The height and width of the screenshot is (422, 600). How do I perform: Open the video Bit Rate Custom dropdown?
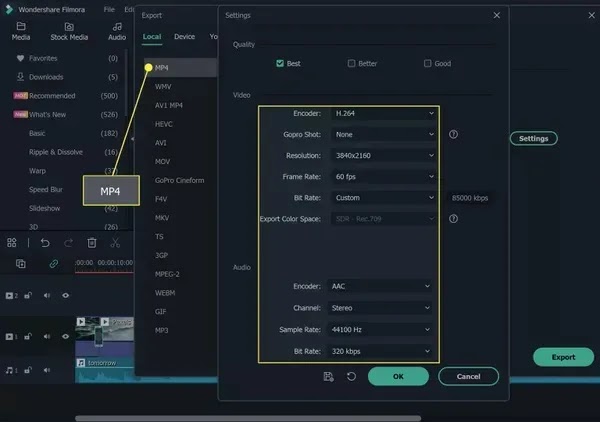coord(384,198)
